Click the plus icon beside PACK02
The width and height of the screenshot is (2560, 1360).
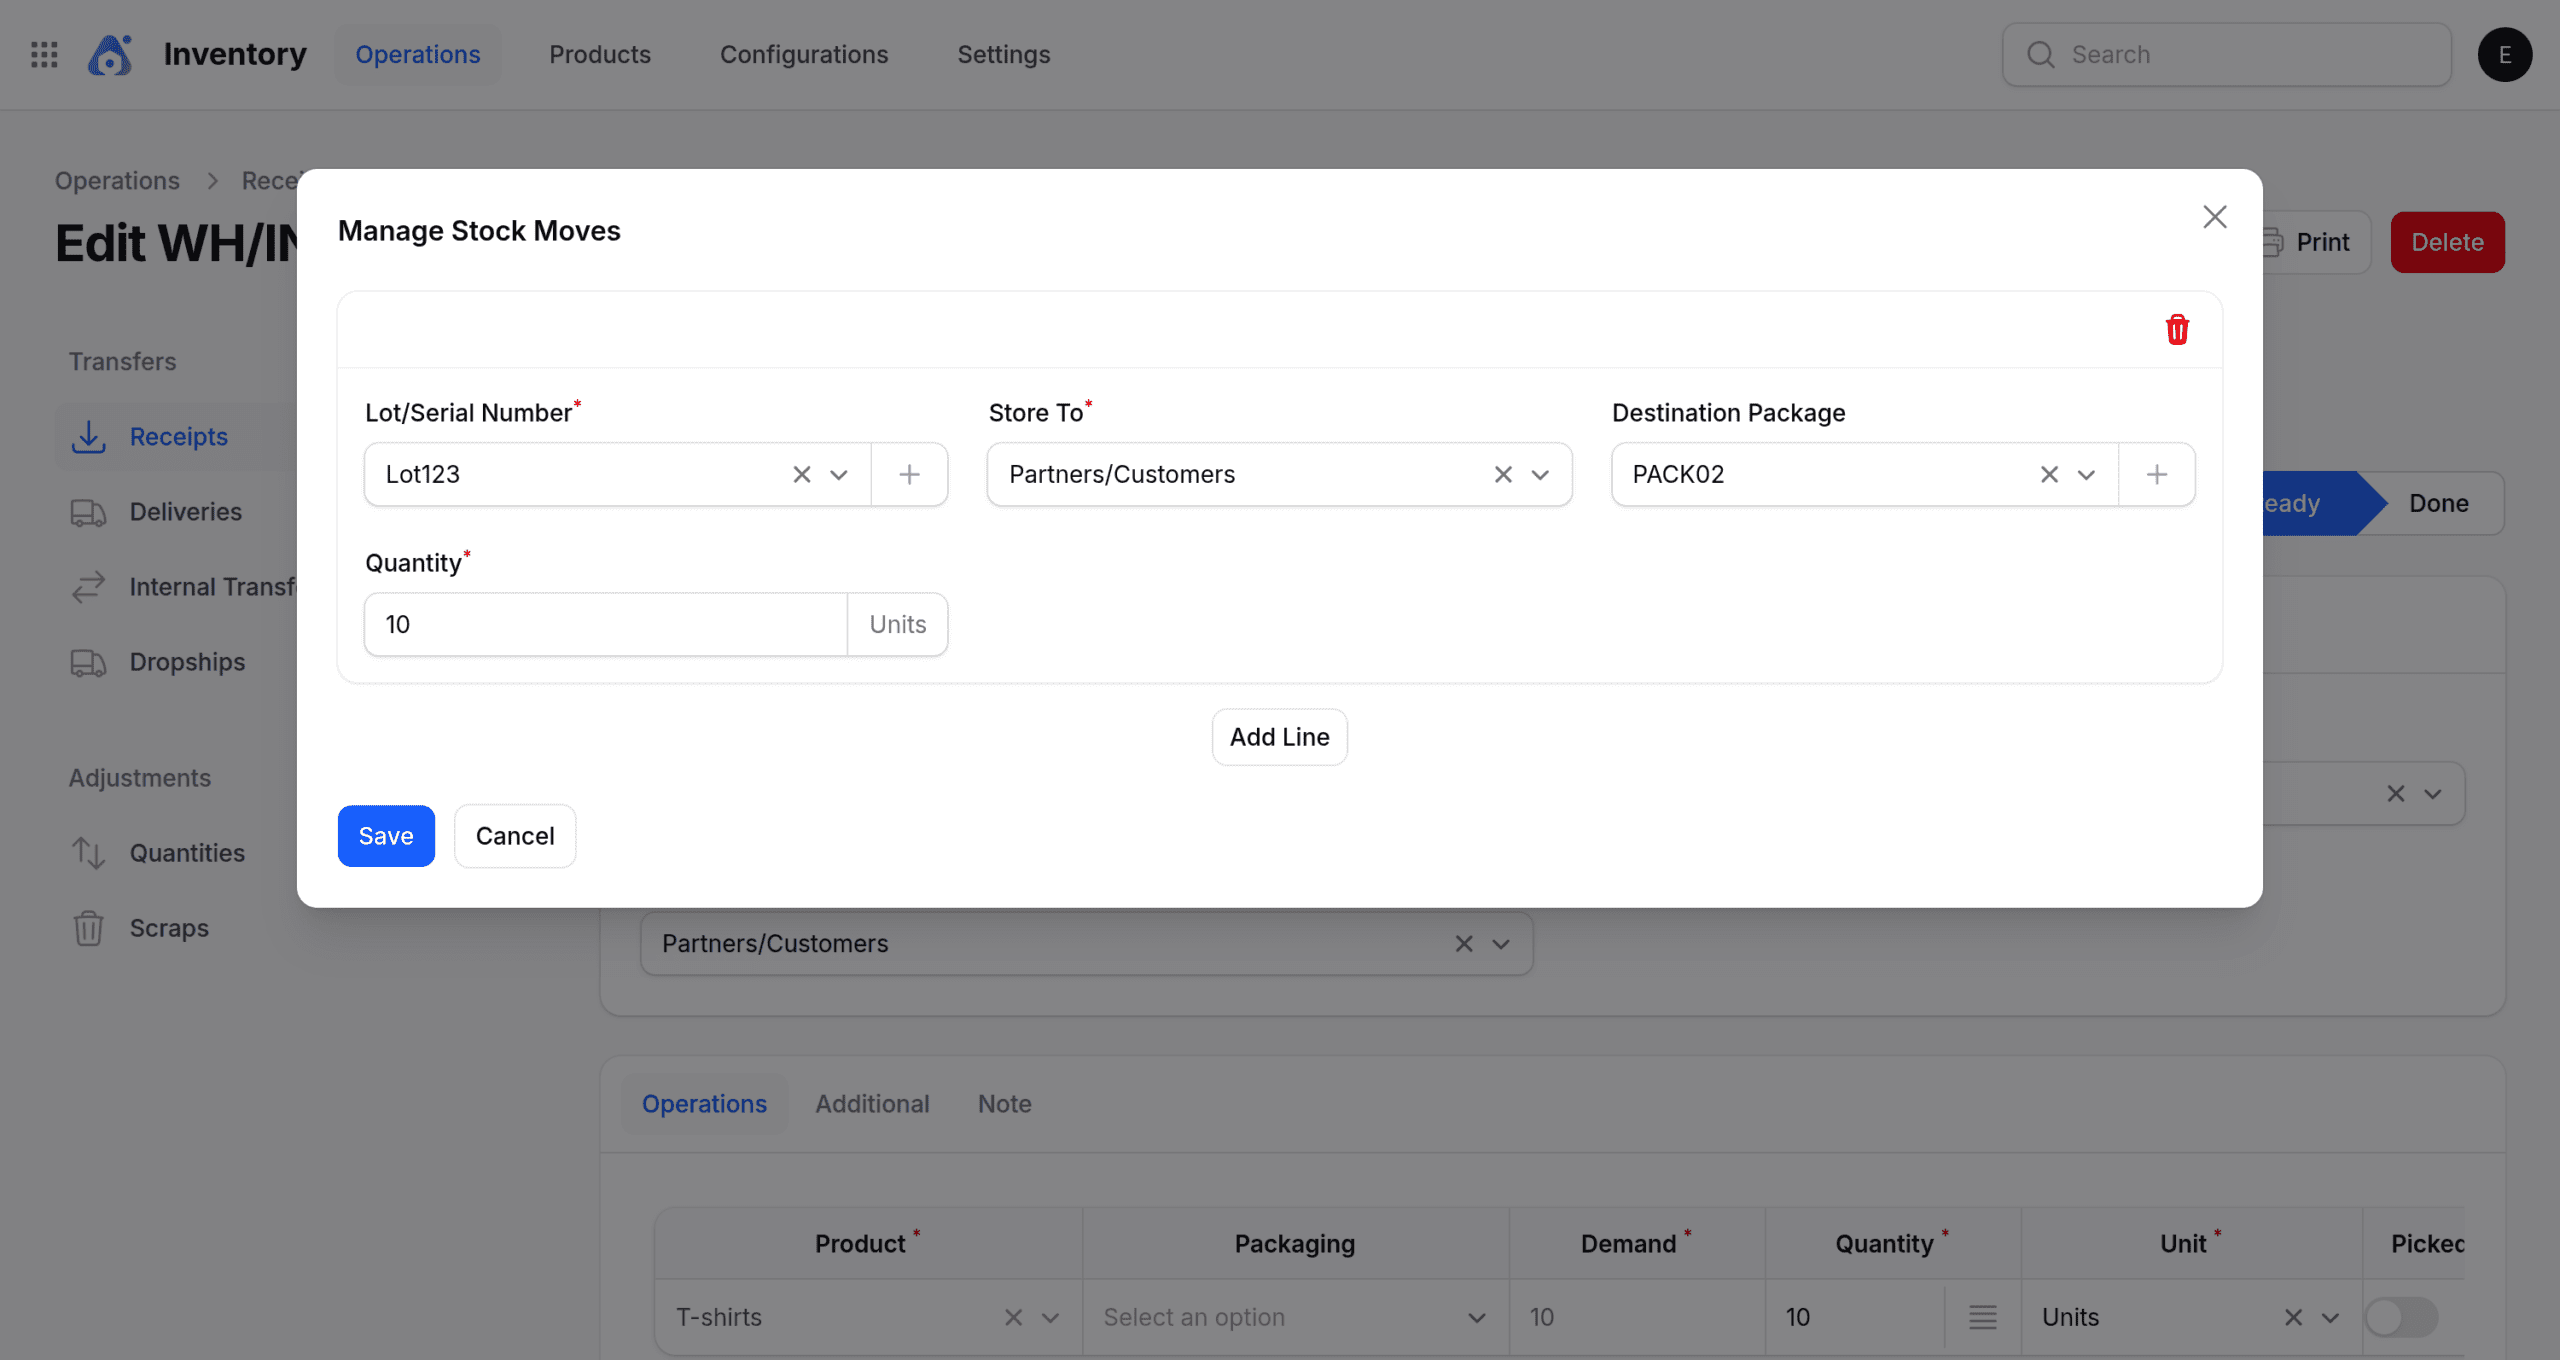point(2156,474)
